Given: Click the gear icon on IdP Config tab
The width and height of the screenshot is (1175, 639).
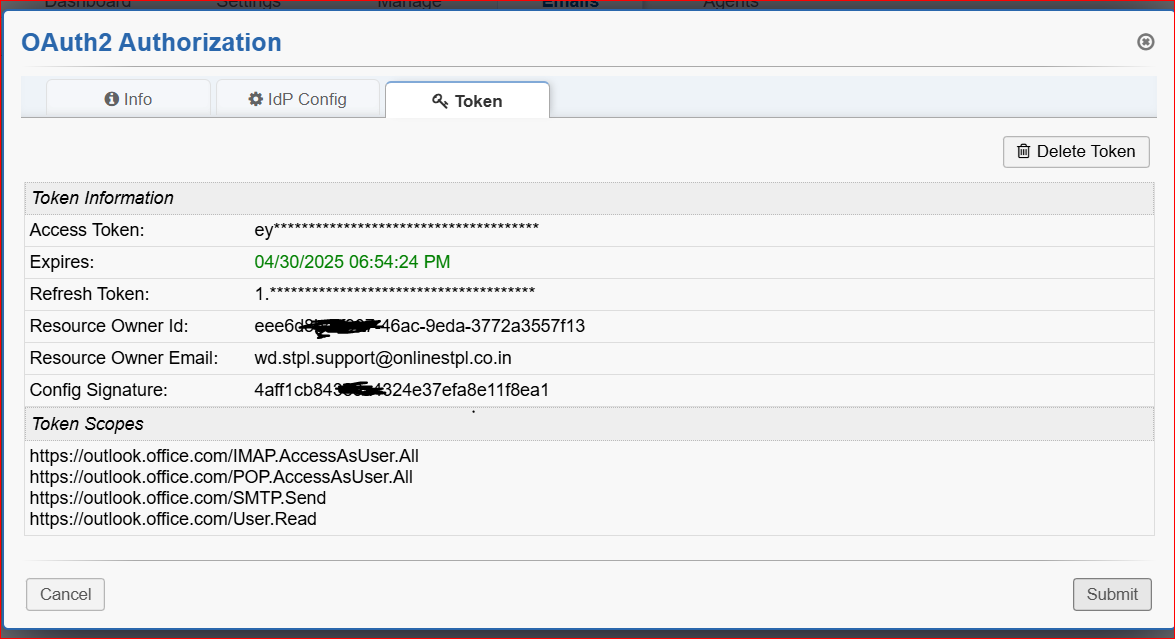Looking at the screenshot, I should point(256,99).
